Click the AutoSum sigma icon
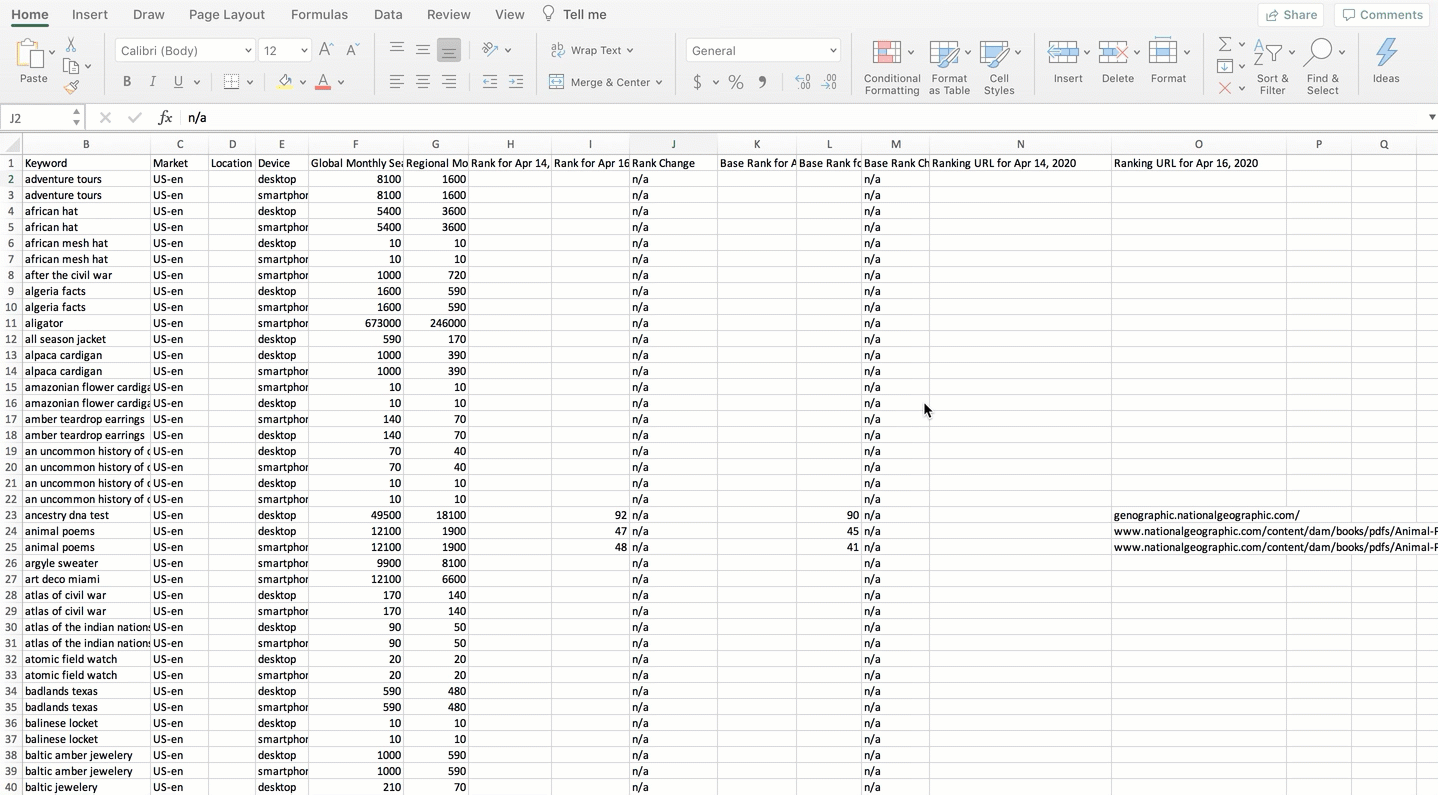The image size is (1438, 795). pos(1224,45)
